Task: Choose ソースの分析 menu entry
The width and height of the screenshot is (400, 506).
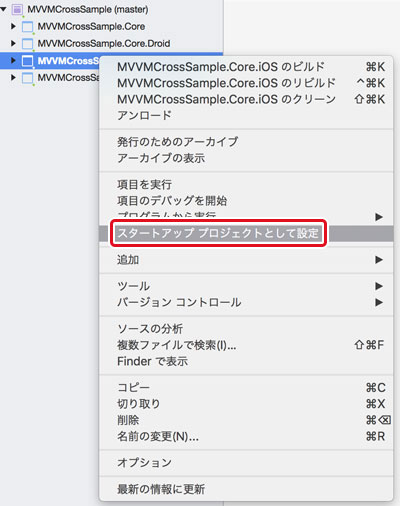Action: click(246, 329)
